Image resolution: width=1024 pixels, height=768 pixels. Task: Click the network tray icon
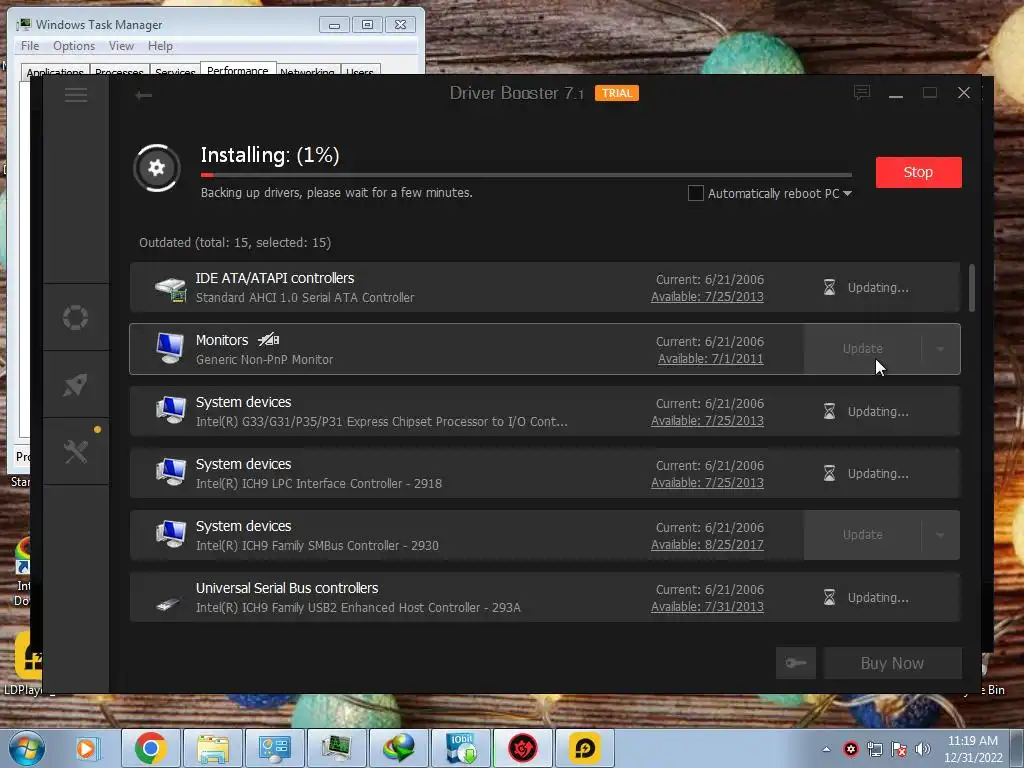pos(874,749)
